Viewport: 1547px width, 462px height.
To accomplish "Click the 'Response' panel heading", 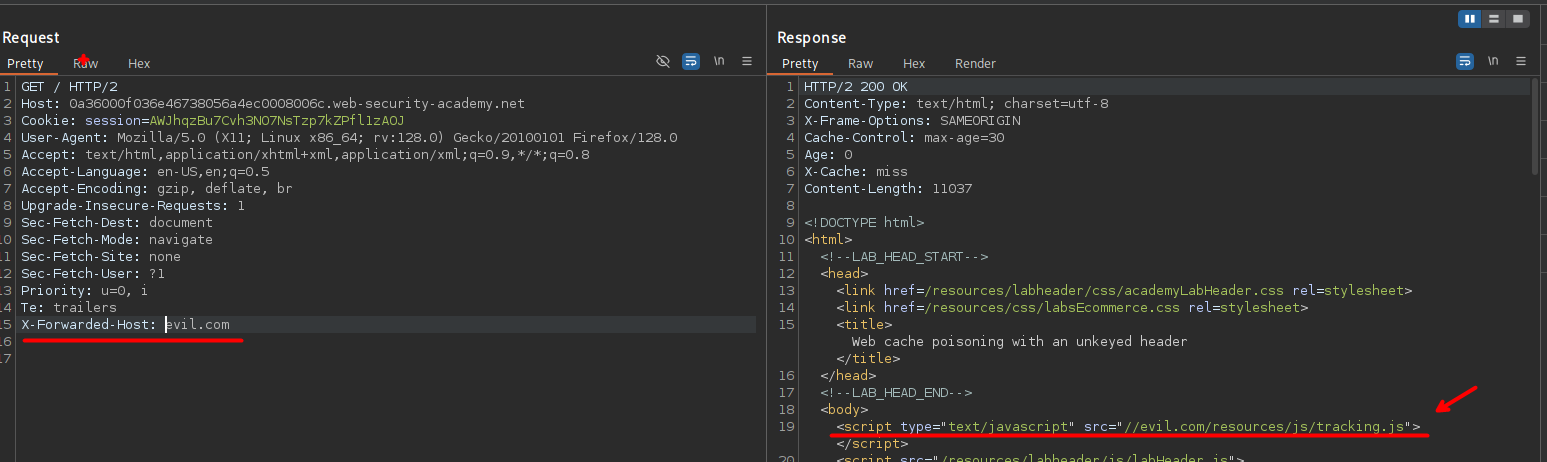I will tap(811, 38).
